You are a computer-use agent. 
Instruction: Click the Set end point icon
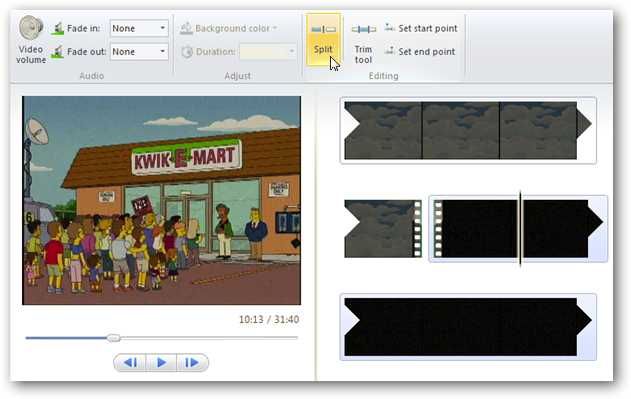(389, 51)
